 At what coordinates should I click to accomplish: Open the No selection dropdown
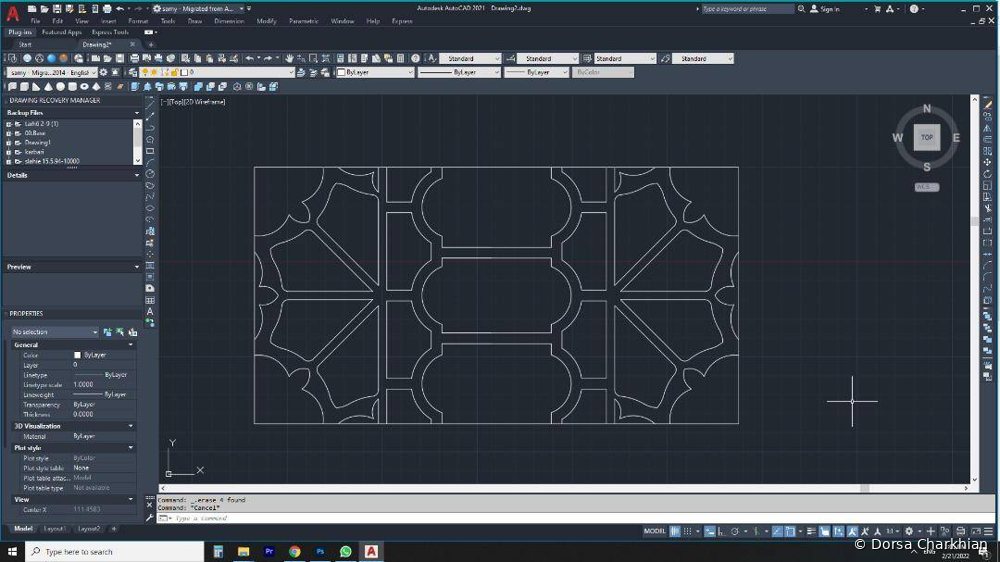(55, 332)
